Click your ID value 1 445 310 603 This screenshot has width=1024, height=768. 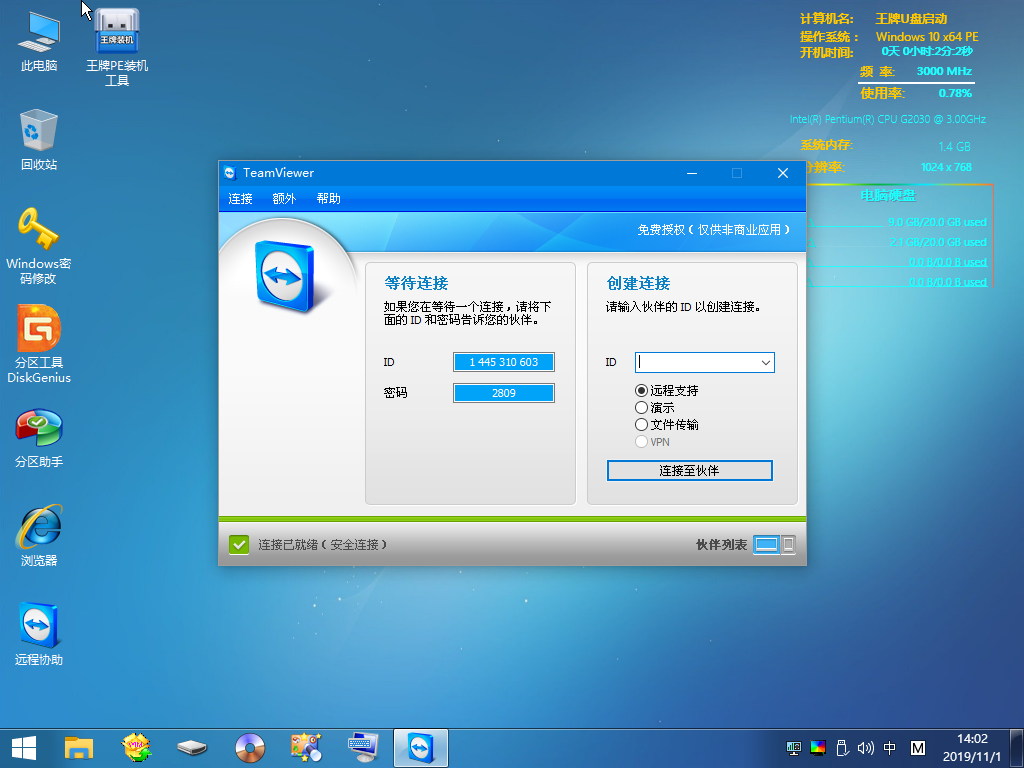click(504, 362)
